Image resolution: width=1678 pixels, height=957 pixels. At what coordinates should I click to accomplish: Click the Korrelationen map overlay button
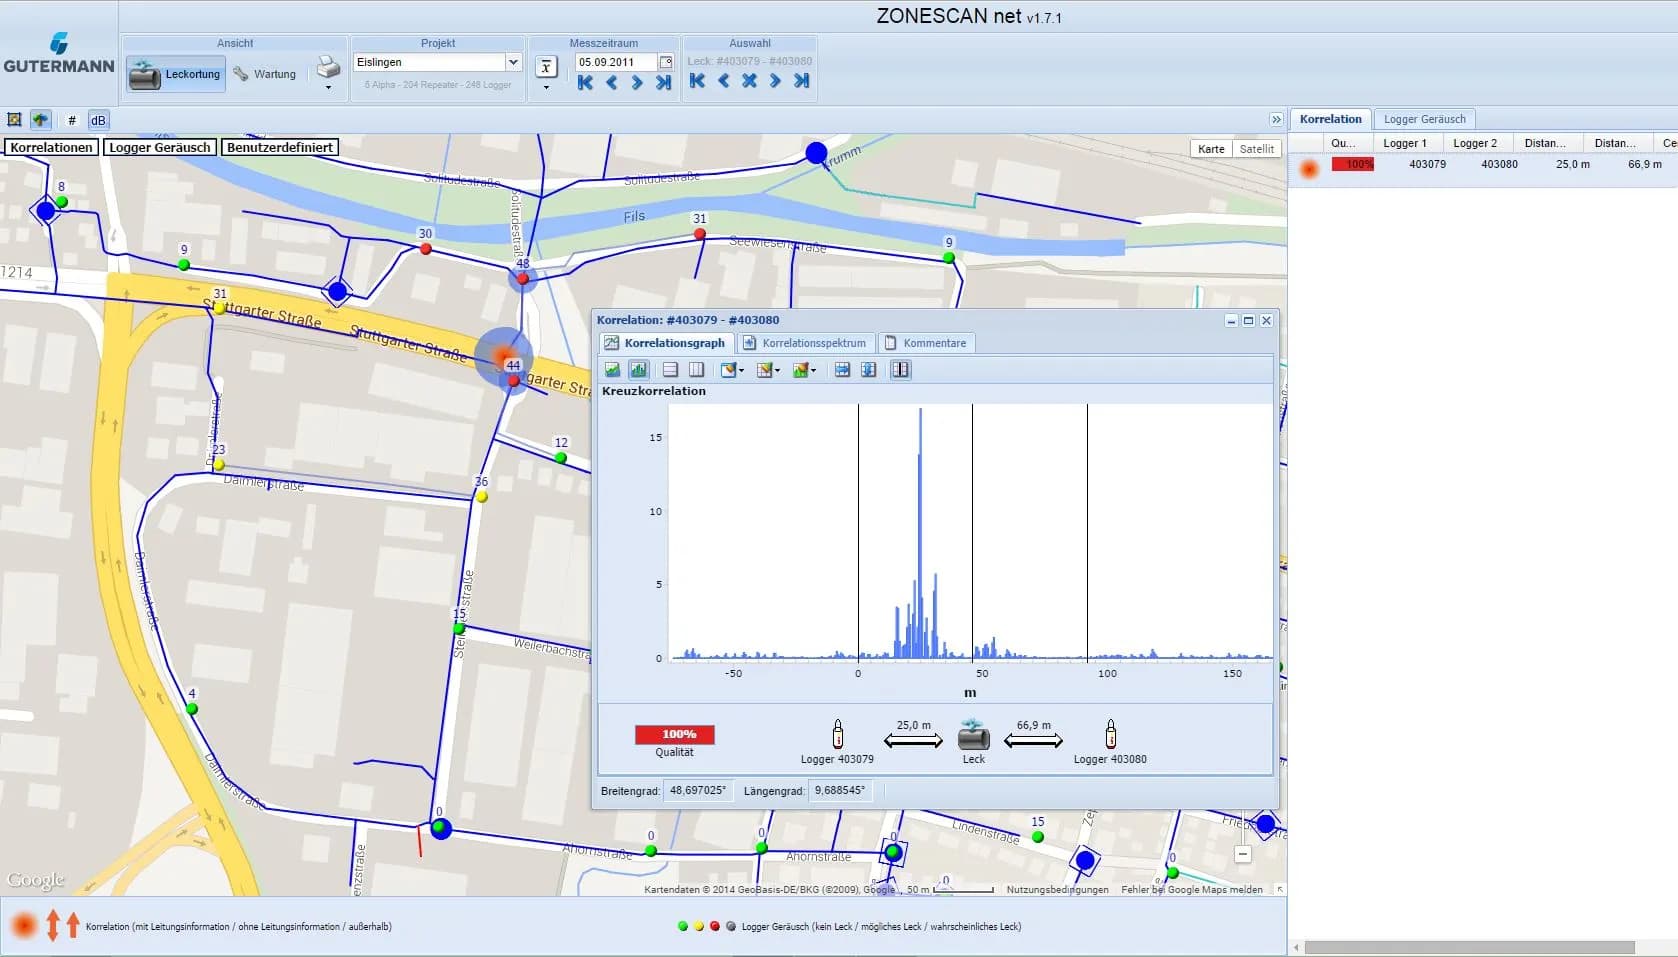click(51, 147)
